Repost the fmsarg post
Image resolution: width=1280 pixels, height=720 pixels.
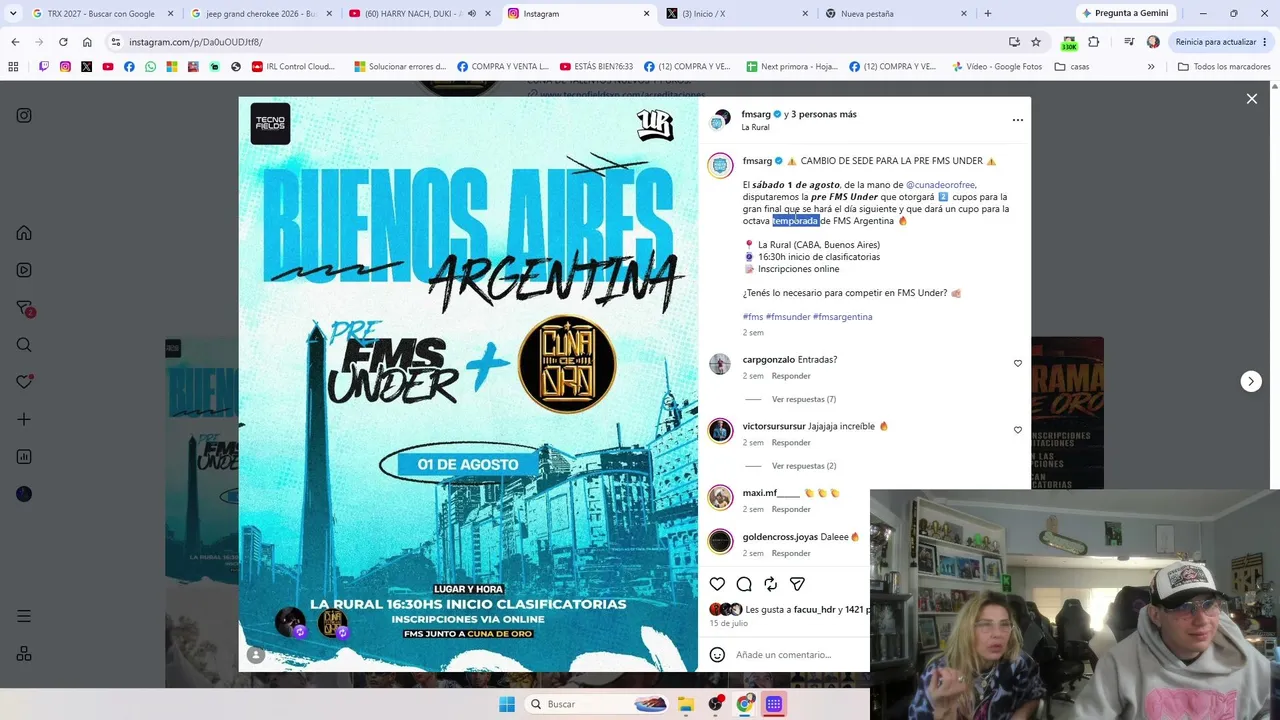(x=771, y=584)
